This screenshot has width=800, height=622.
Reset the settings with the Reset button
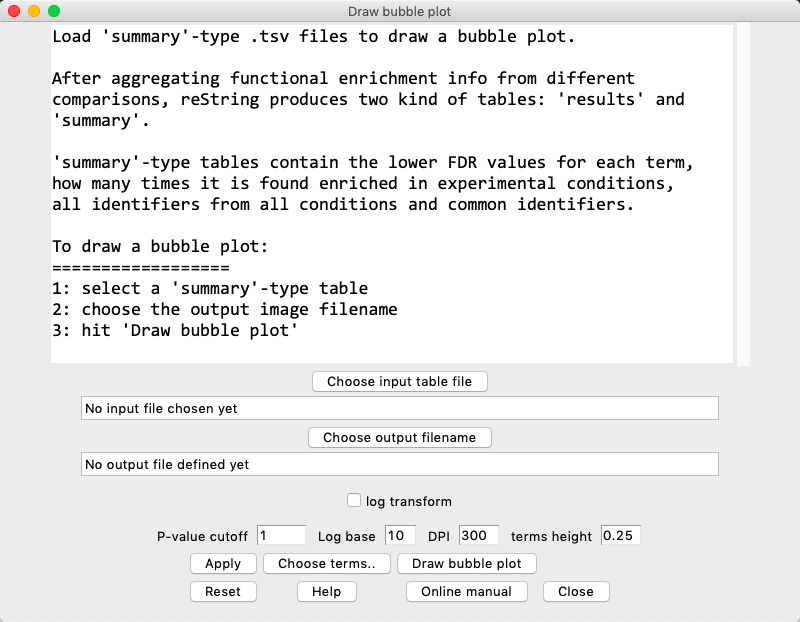pyautogui.click(x=222, y=591)
